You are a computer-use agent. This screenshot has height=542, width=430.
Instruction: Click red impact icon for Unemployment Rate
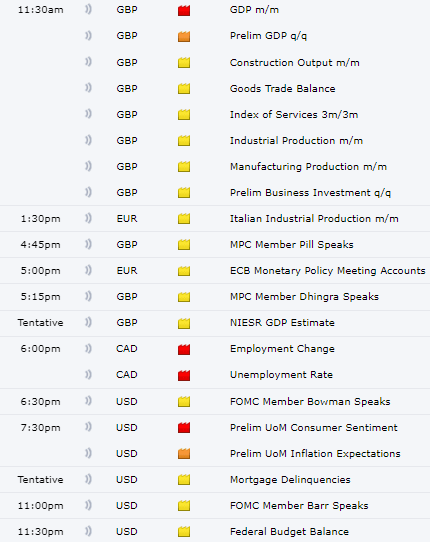click(184, 375)
